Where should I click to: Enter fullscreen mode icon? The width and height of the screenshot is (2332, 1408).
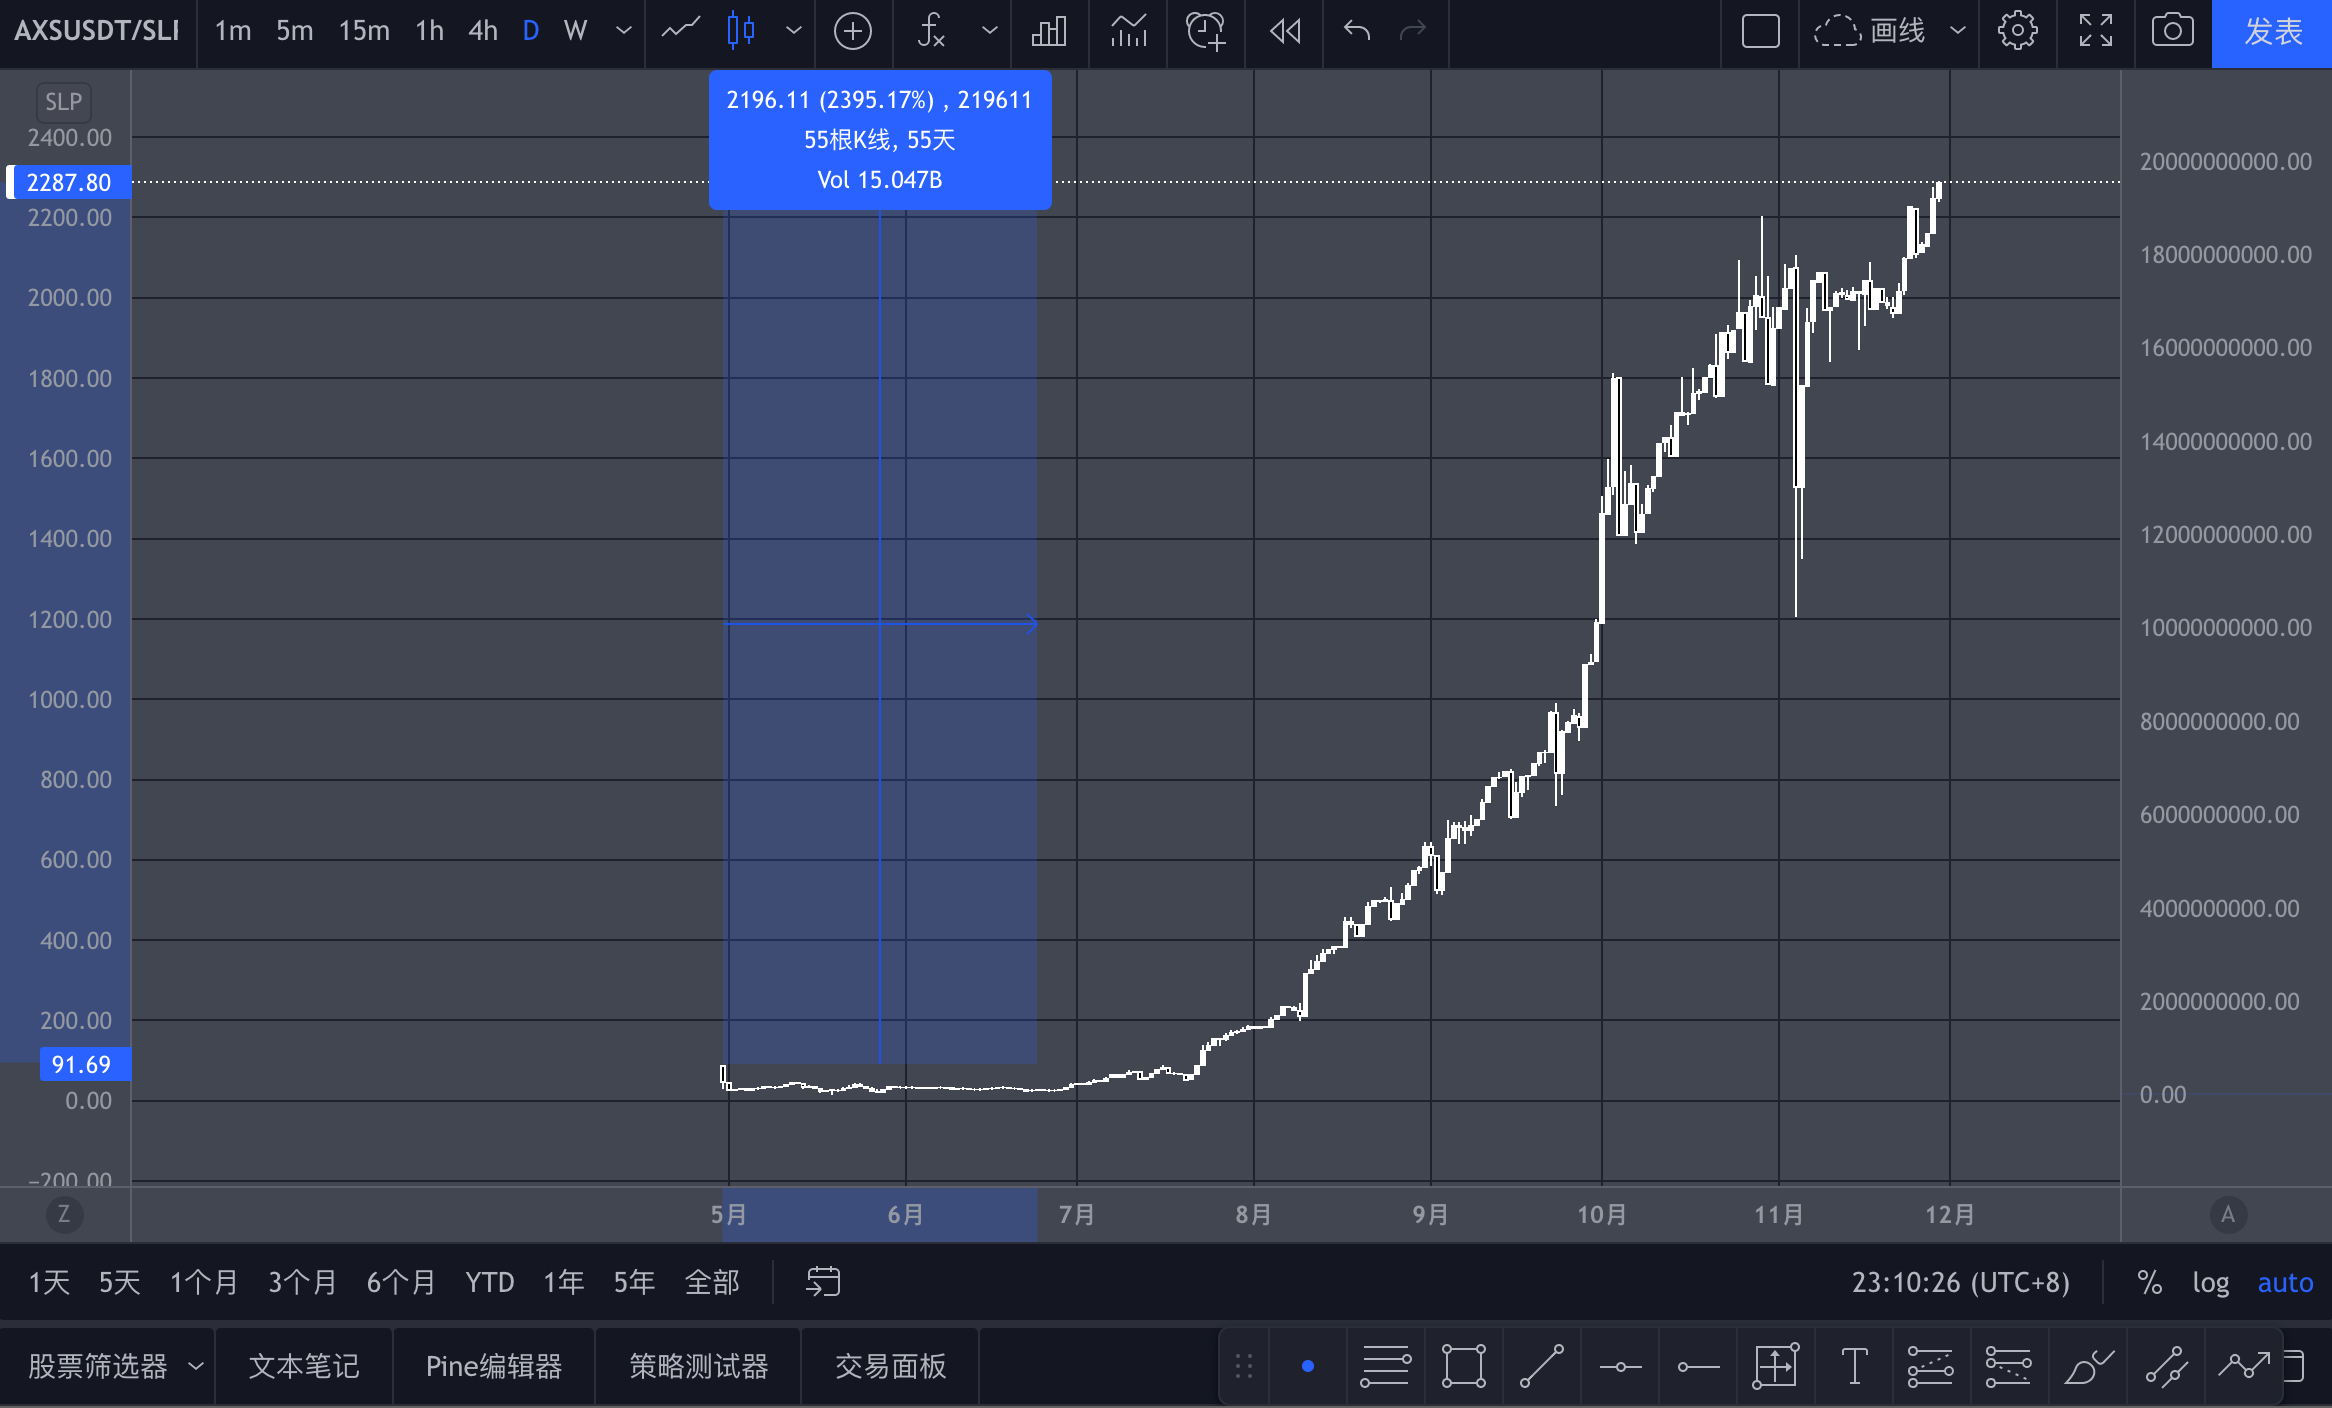click(2095, 31)
